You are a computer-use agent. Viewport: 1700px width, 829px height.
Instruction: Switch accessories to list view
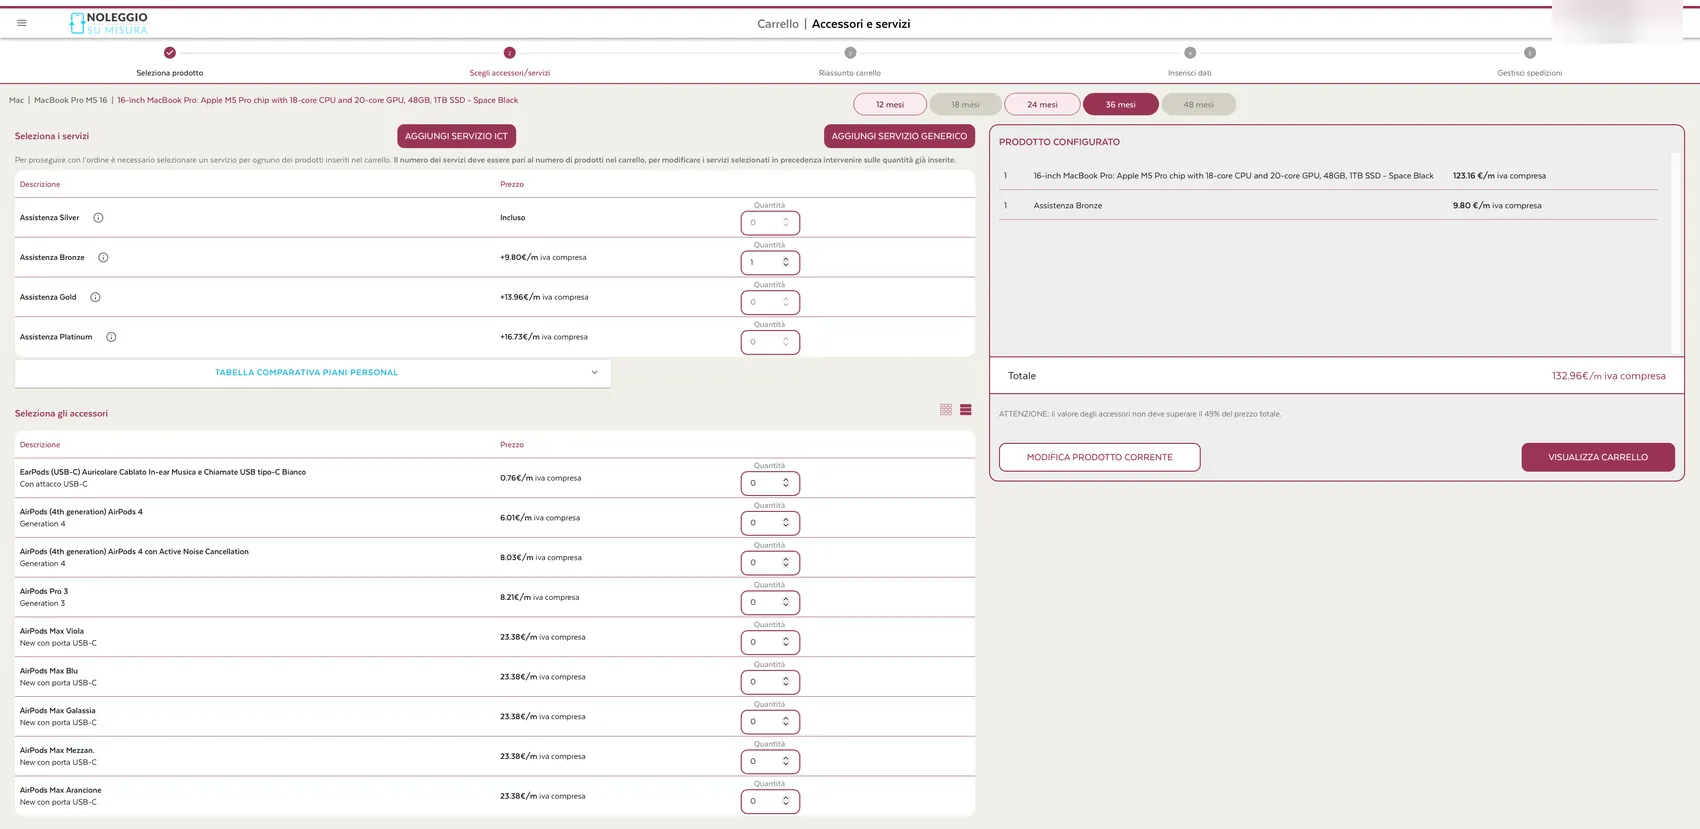[x=966, y=410]
